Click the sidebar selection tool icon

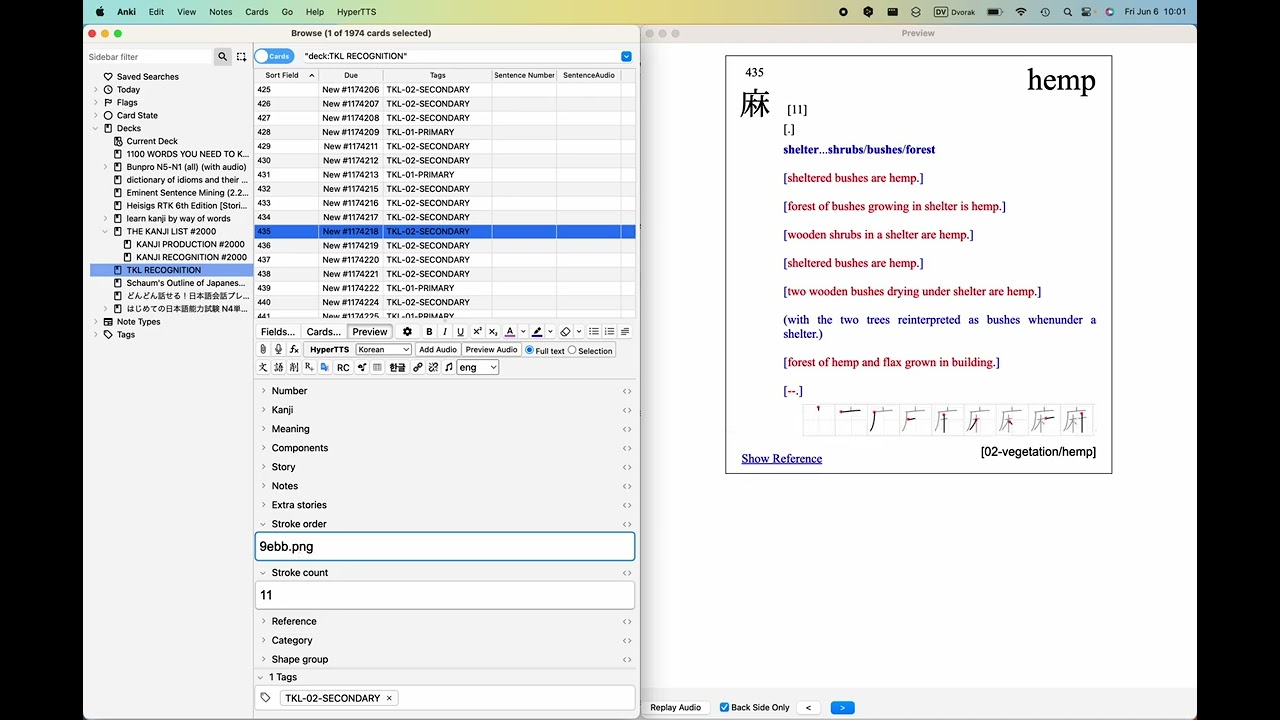(x=241, y=57)
